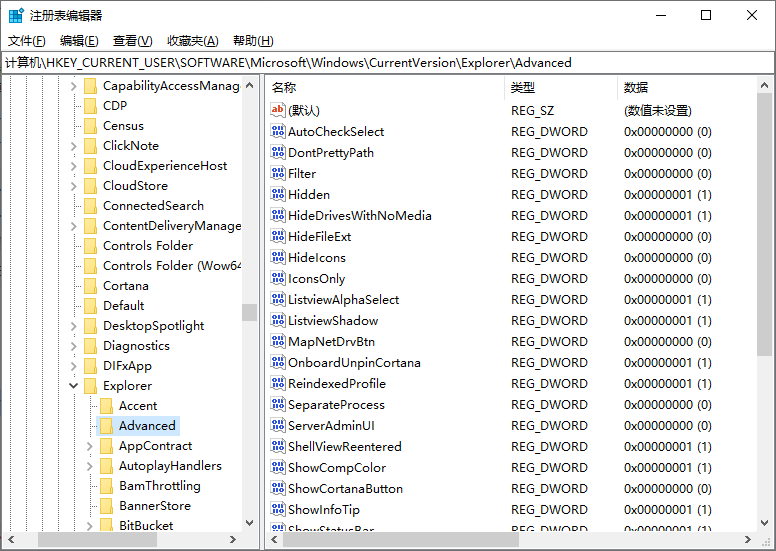Click the DWORD icon beside IconsOnly

pyautogui.click(x=278, y=278)
